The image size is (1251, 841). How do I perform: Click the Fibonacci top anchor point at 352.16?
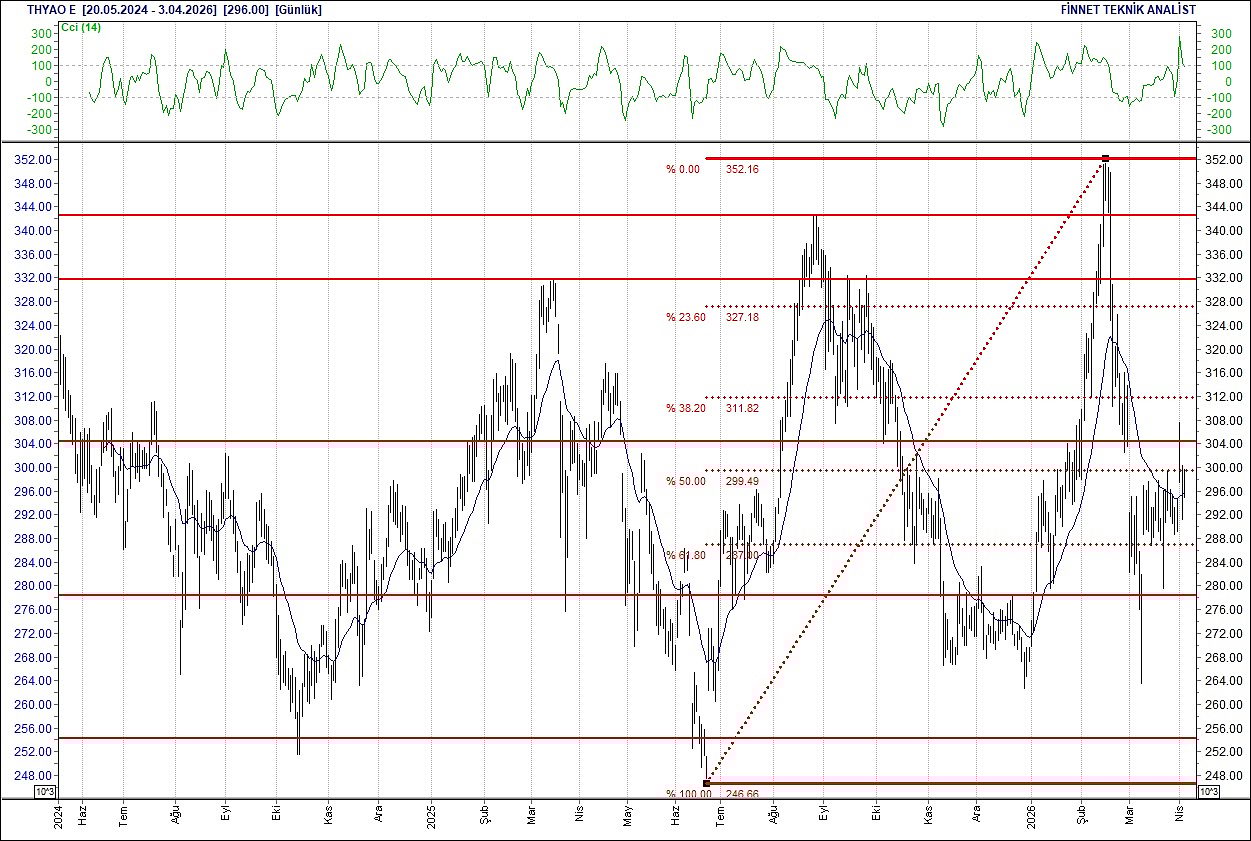pos(1105,158)
